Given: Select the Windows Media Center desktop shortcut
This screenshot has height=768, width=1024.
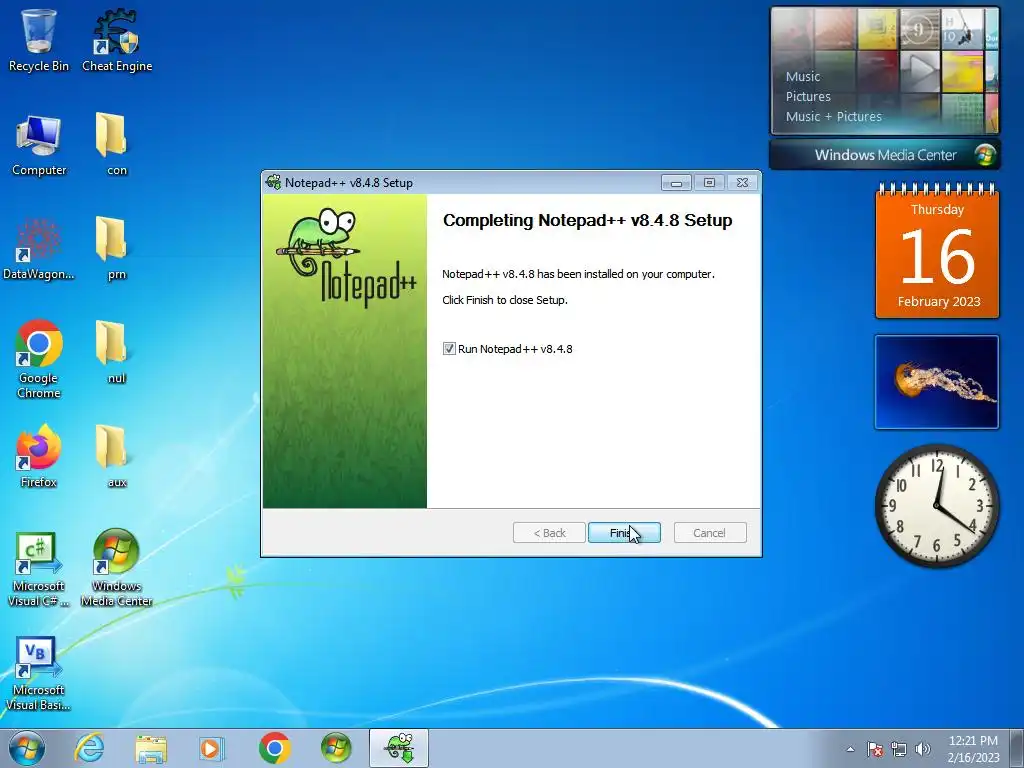Looking at the screenshot, I should pyautogui.click(x=117, y=568).
